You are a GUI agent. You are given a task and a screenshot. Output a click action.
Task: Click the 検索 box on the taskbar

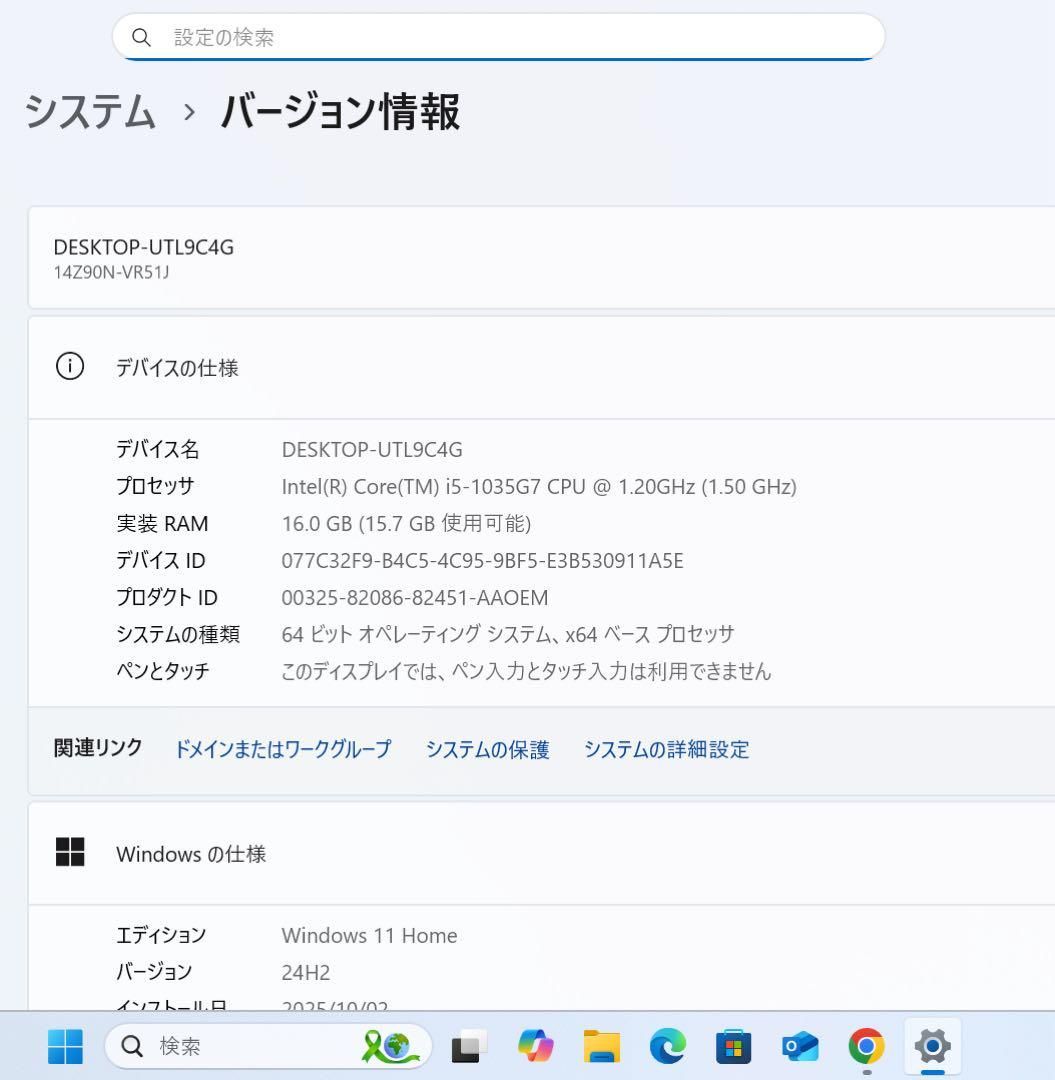(200, 1047)
